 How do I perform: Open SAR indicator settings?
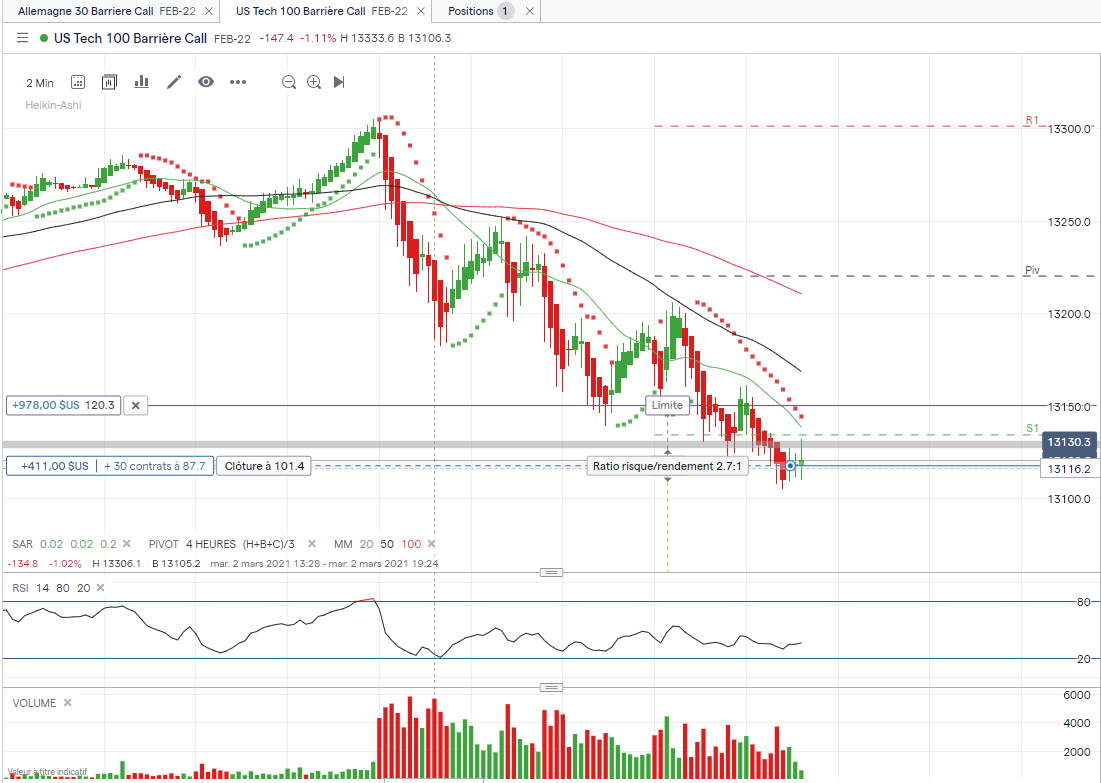pyautogui.click(x=65, y=544)
